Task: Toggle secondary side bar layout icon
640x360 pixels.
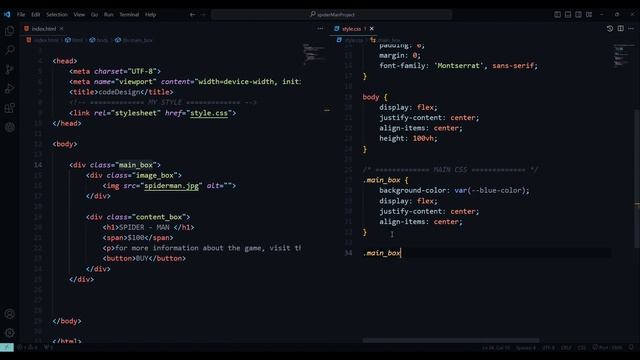Action: click(x=578, y=15)
